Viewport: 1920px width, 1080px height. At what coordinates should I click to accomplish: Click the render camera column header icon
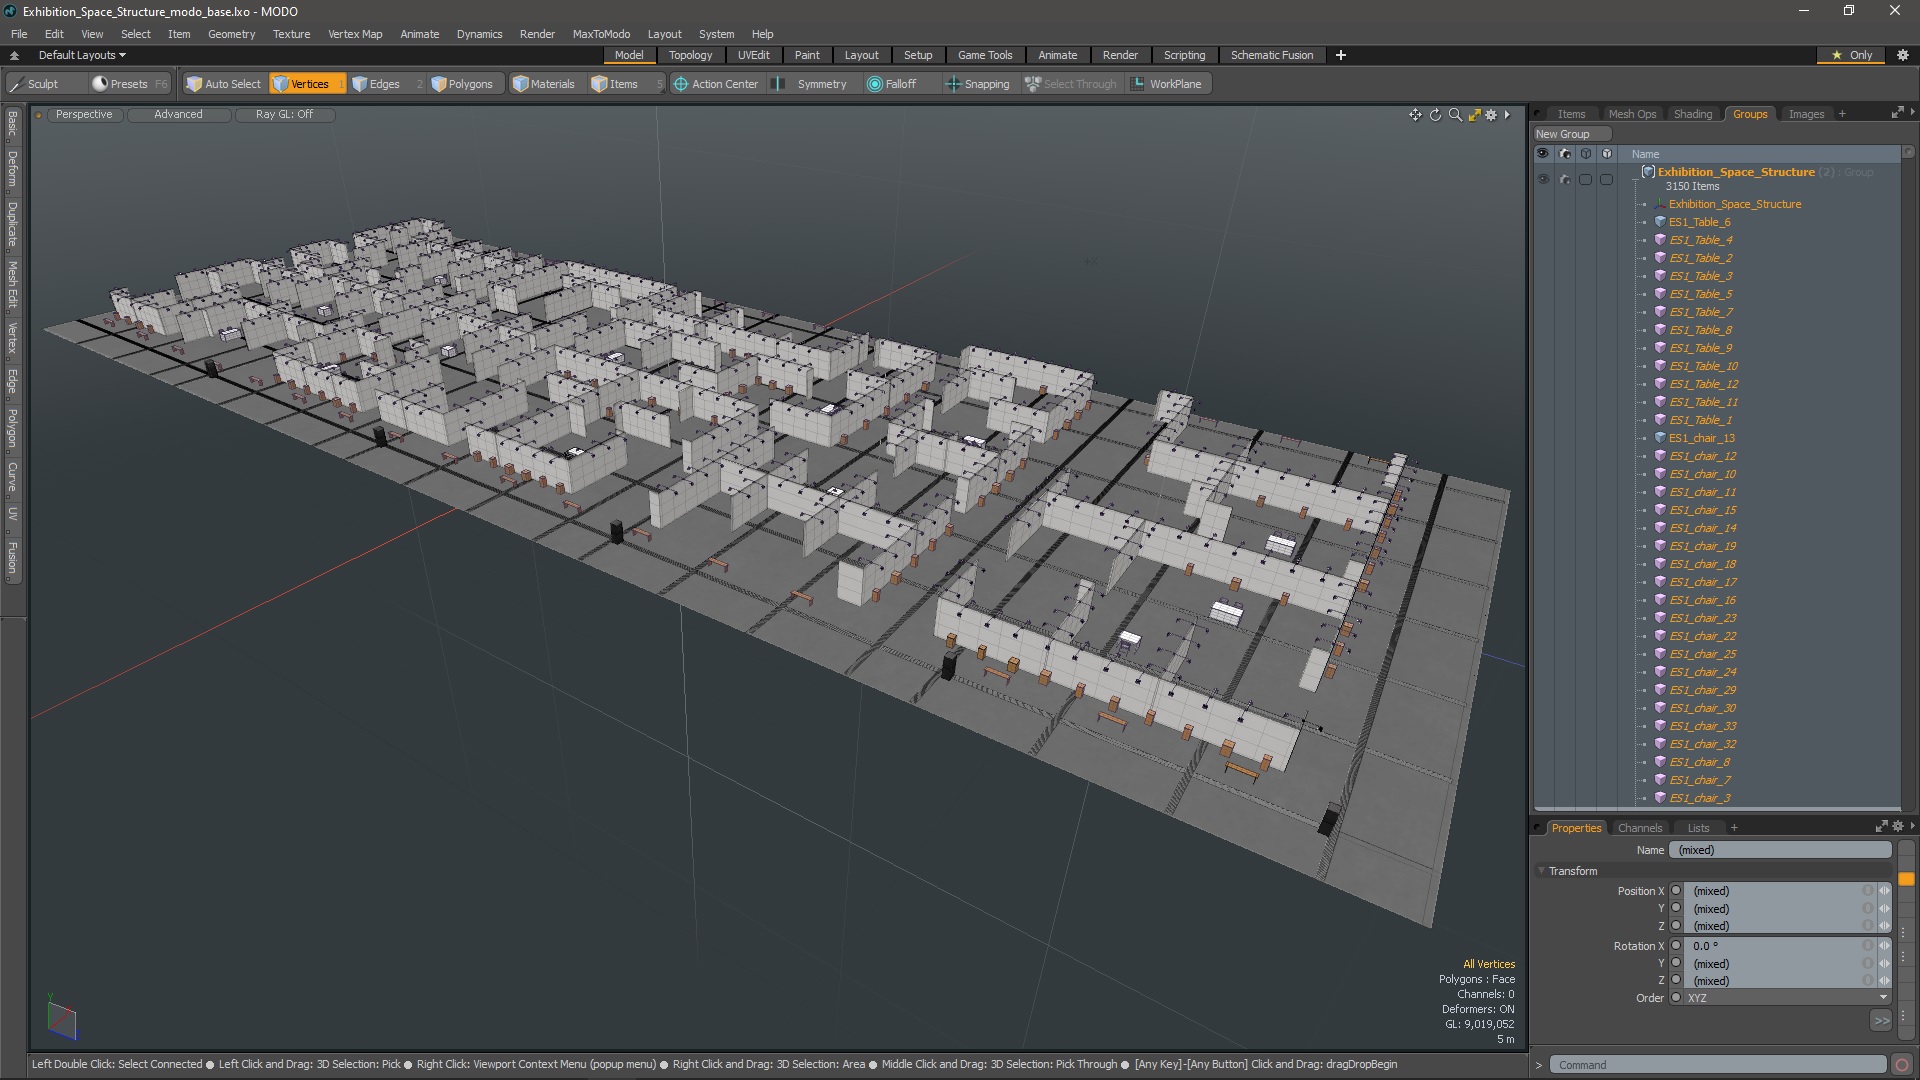click(x=1565, y=154)
